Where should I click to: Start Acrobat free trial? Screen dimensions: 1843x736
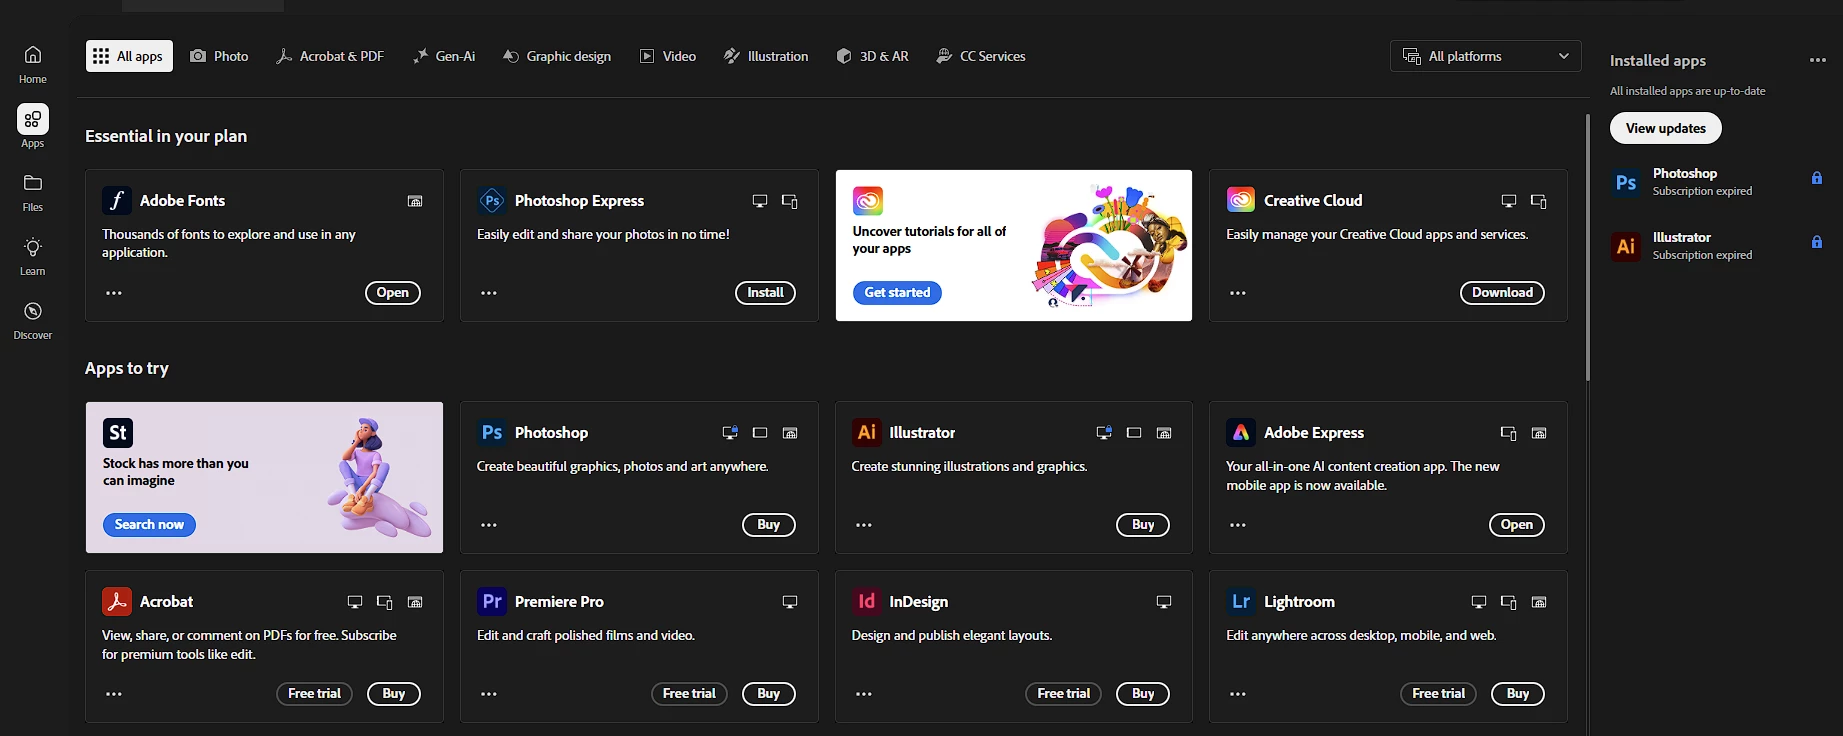coord(314,694)
